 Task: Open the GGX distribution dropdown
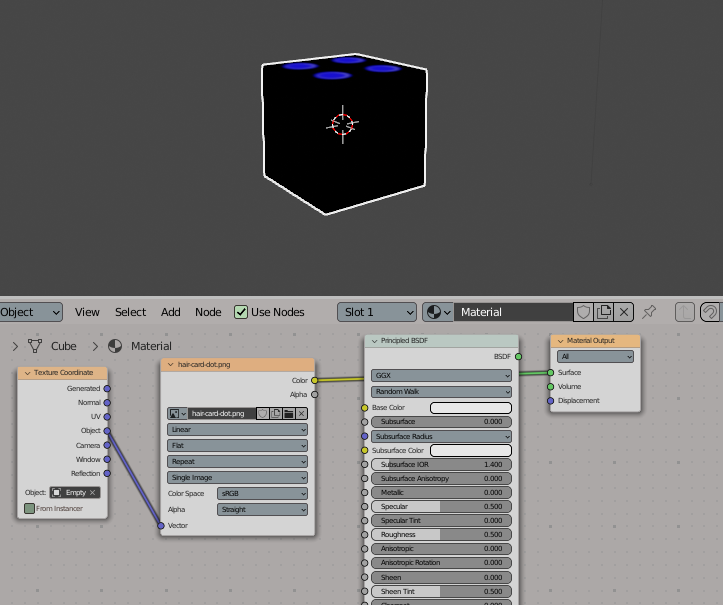click(x=441, y=375)
